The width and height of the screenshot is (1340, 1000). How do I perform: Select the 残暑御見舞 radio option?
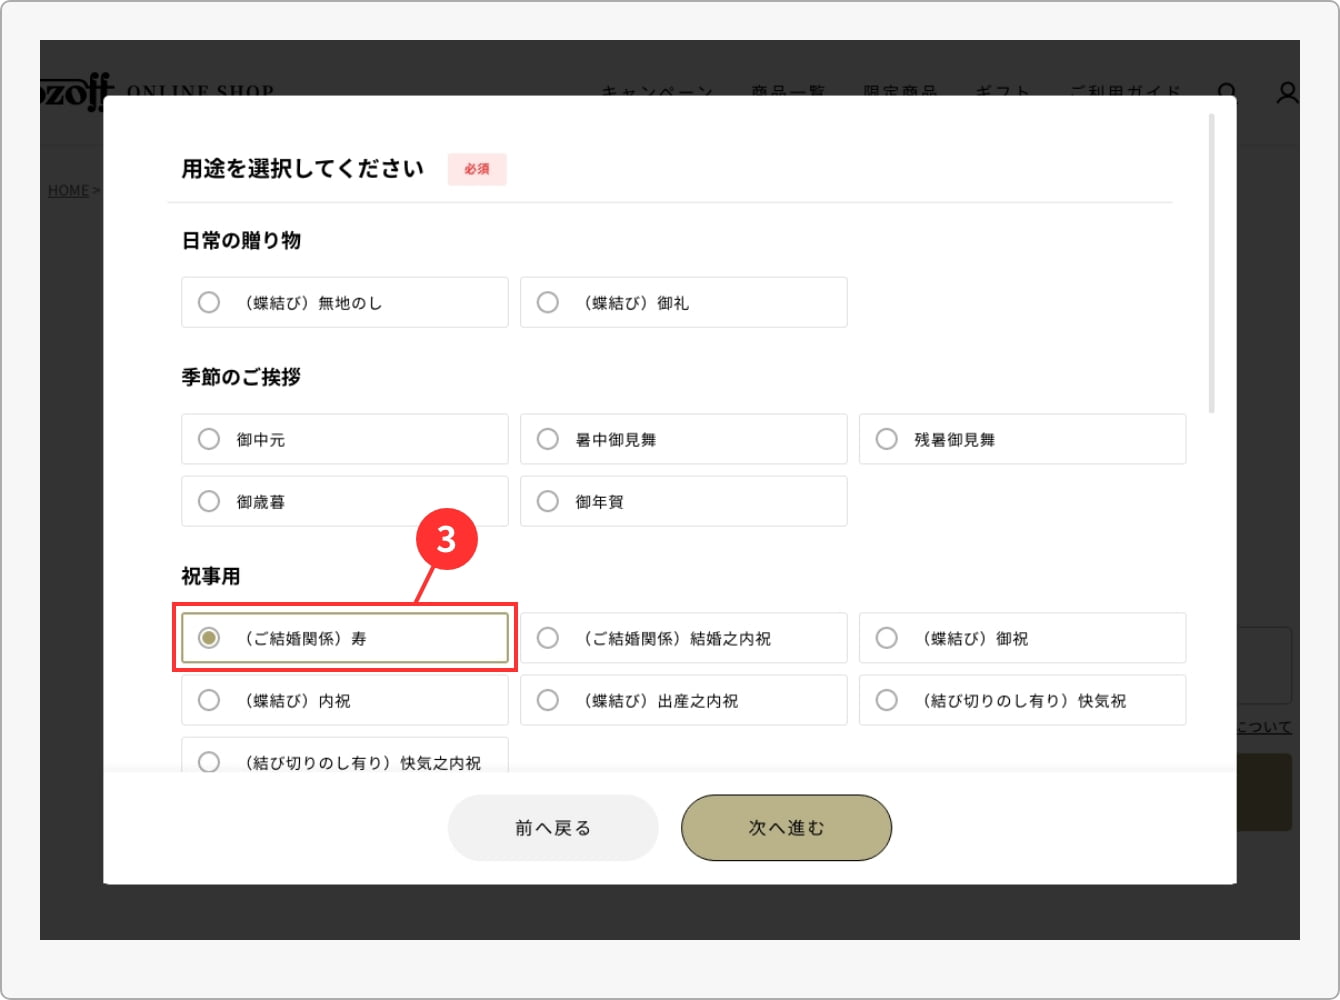pos(887,439)
